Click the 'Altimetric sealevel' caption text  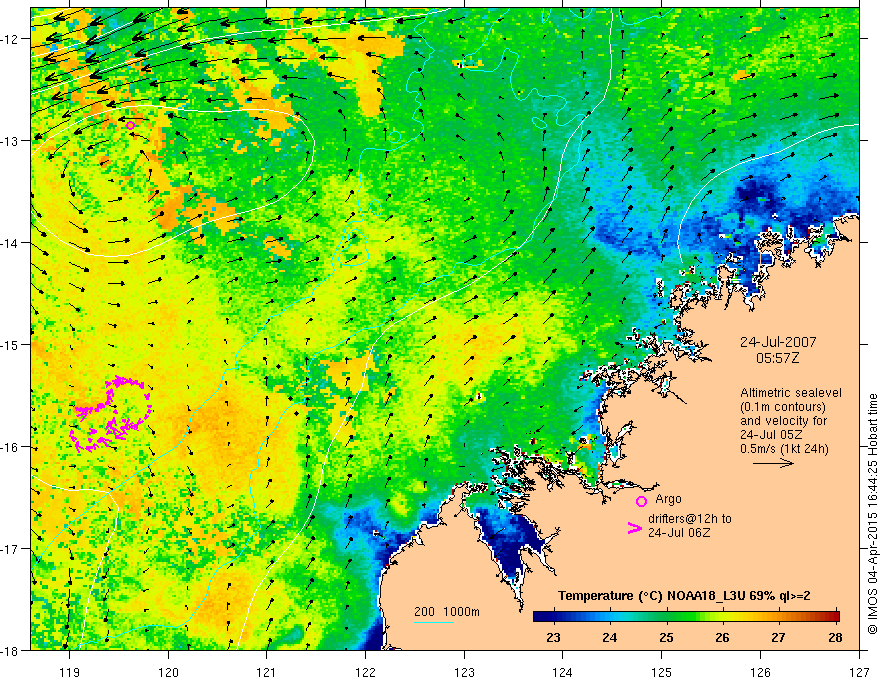click(x=791, y=393)
